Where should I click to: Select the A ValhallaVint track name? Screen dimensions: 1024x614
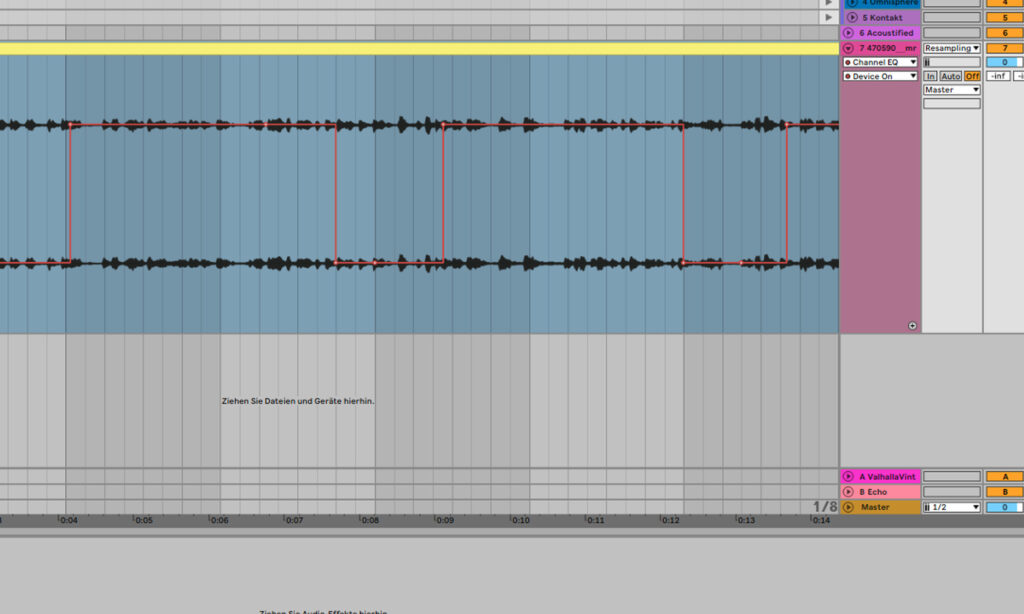pyautogui.click(x=887, y=477)
